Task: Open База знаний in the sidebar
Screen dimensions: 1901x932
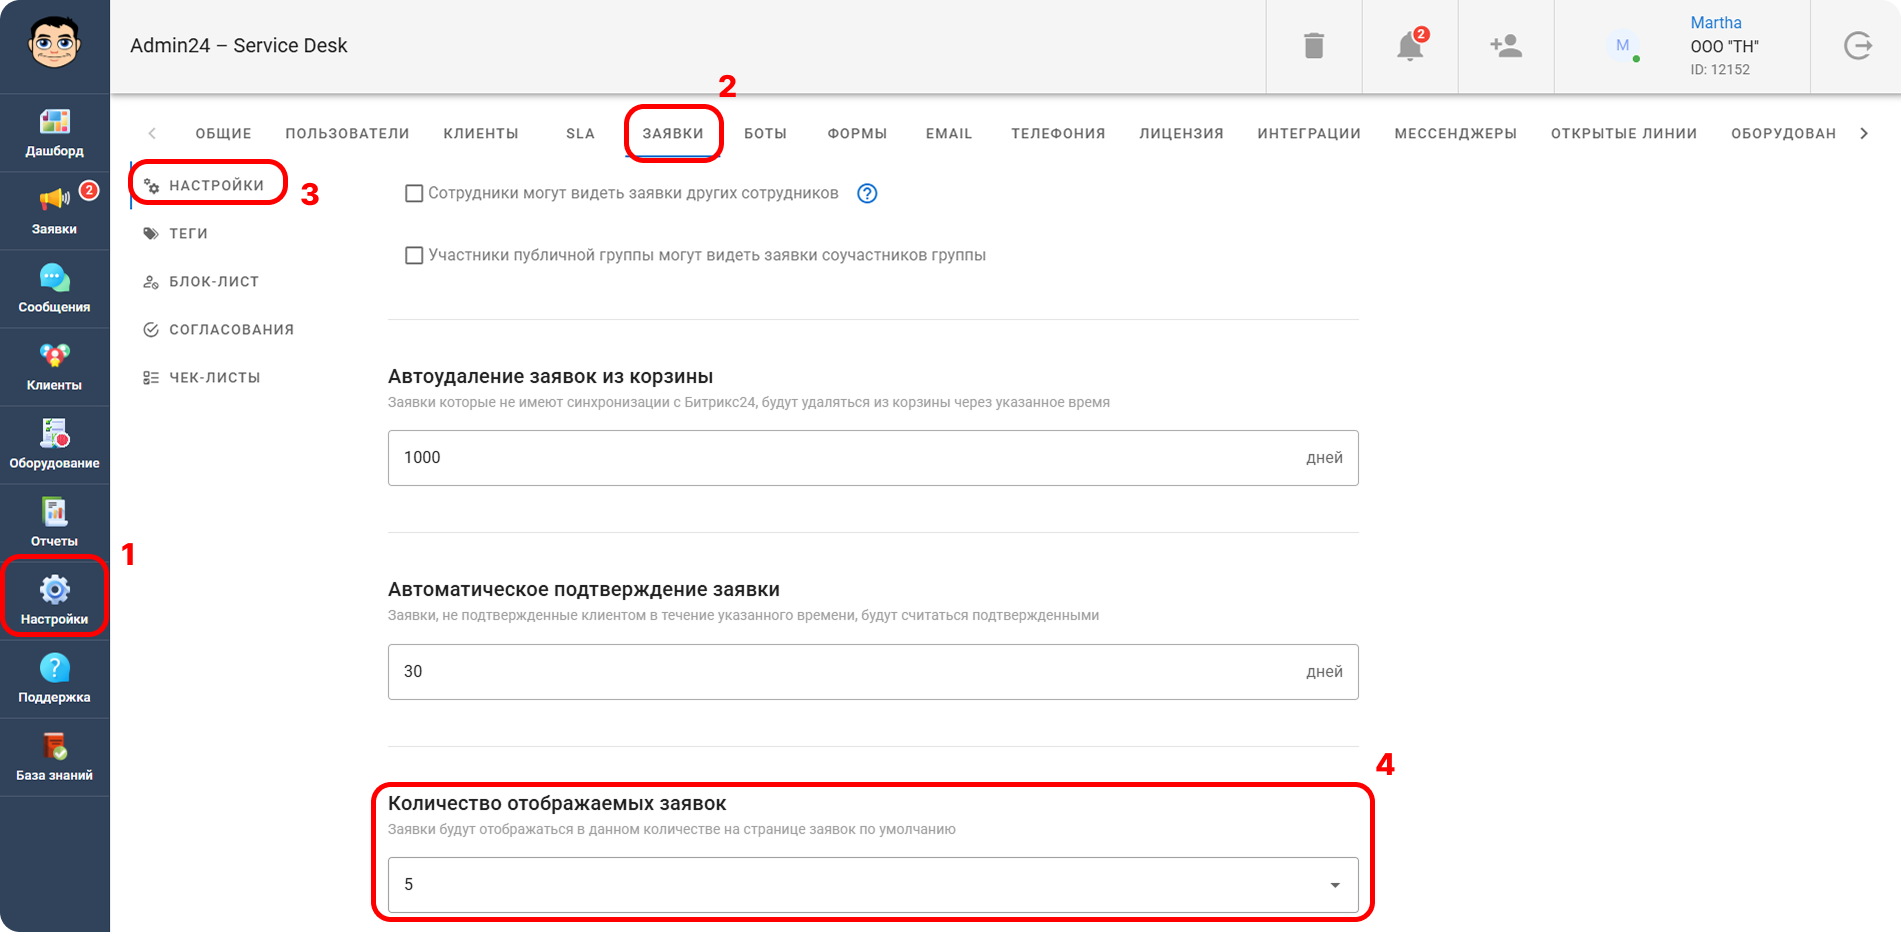Action: click(x=54, y=757)
